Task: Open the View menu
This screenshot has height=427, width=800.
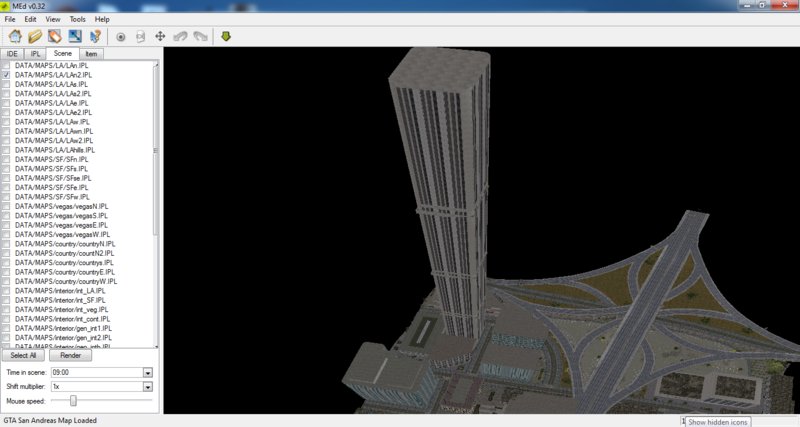Action: (53, 19)
